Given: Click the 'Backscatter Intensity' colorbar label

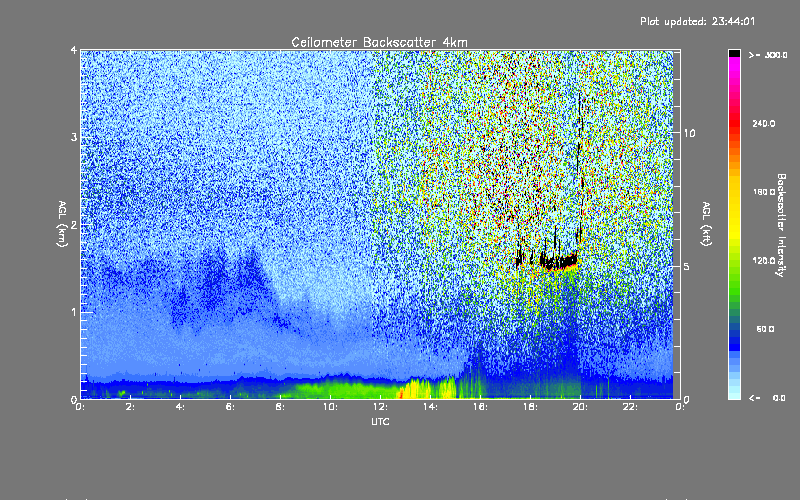Looking at the screenshot, I should [x=781, y=225].
